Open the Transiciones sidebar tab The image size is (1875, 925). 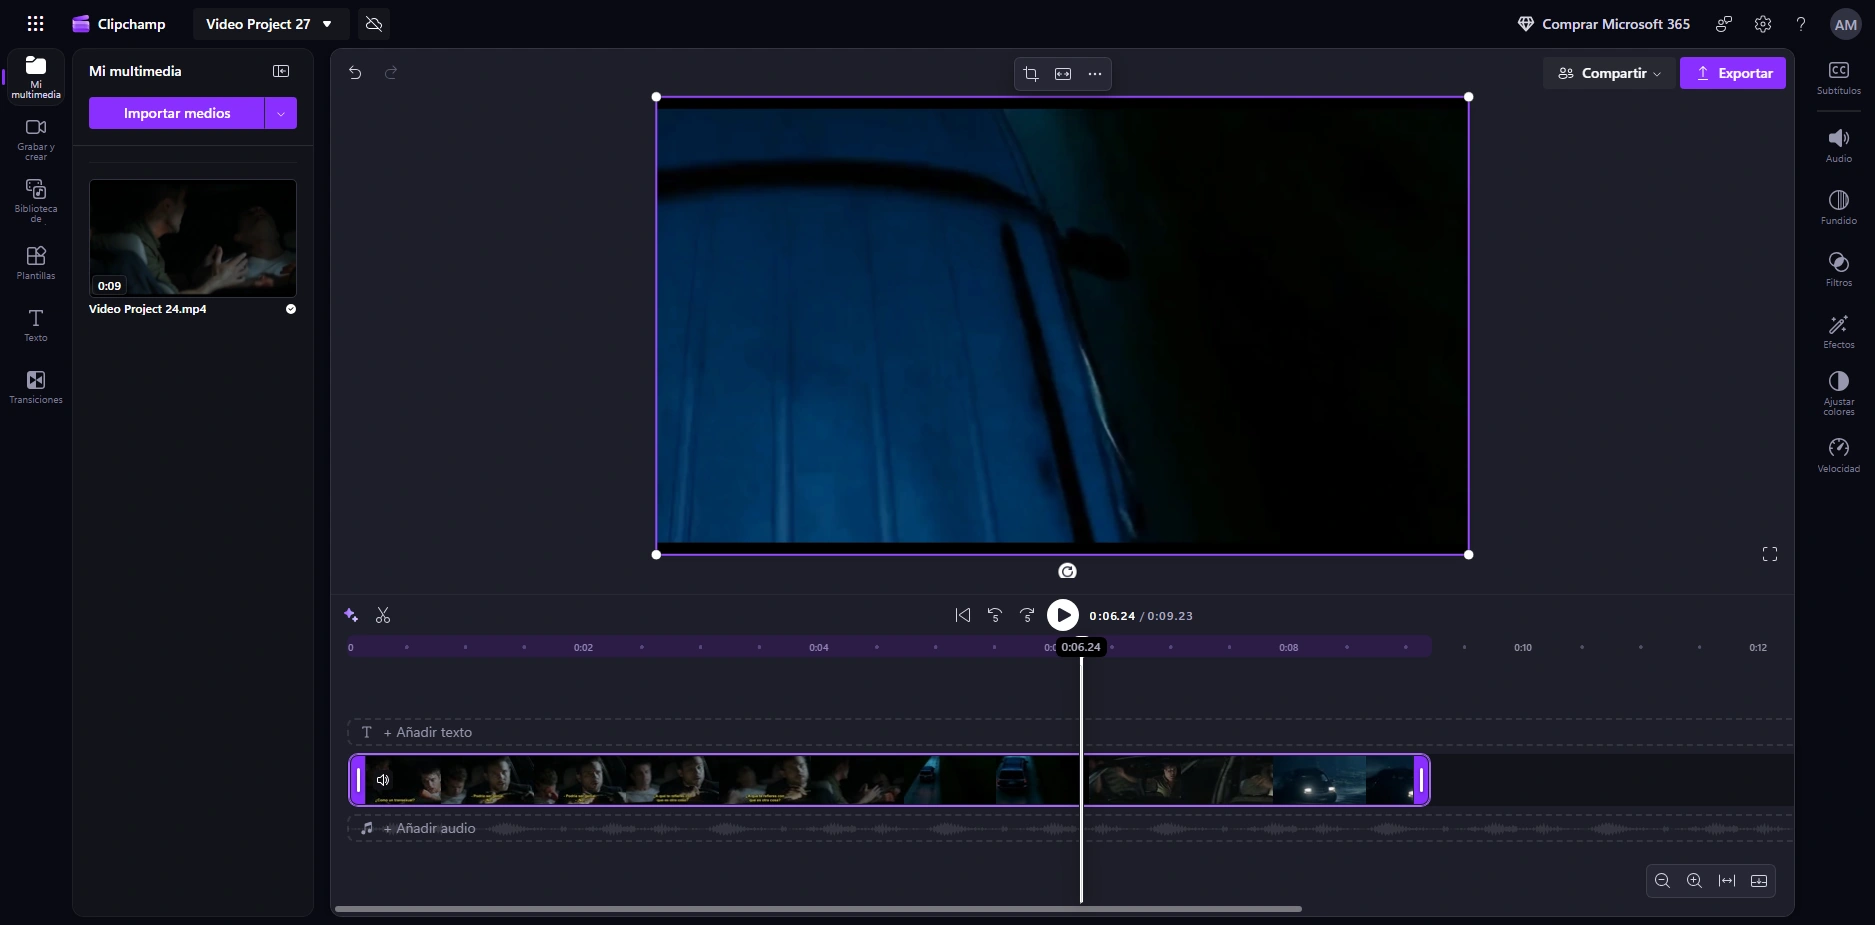(x=36, y=387)
